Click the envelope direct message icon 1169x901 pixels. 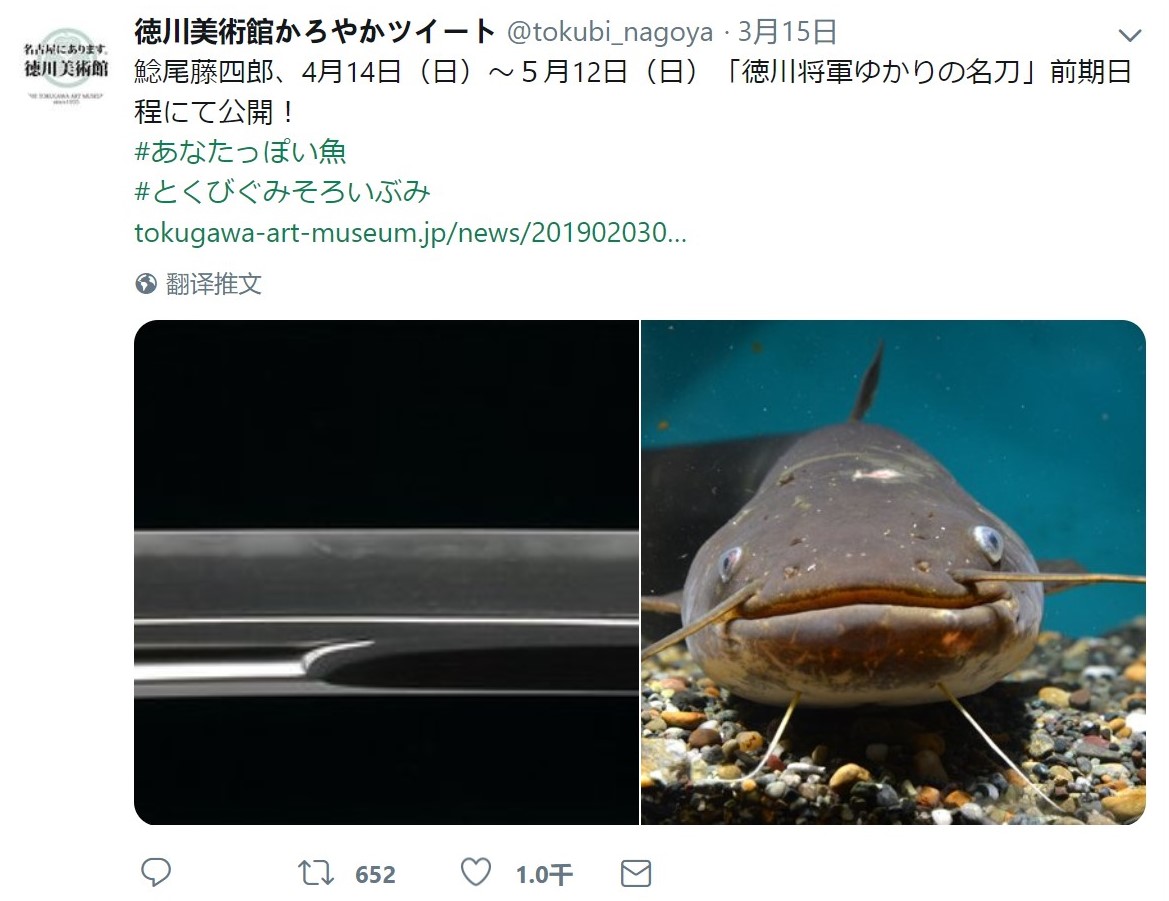pyautogui.click(x=636, y=873)
